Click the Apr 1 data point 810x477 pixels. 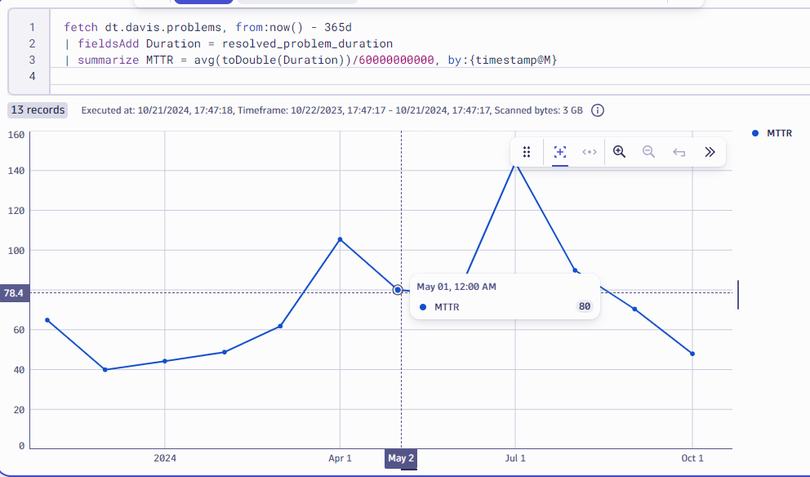[x=340, y=239]
